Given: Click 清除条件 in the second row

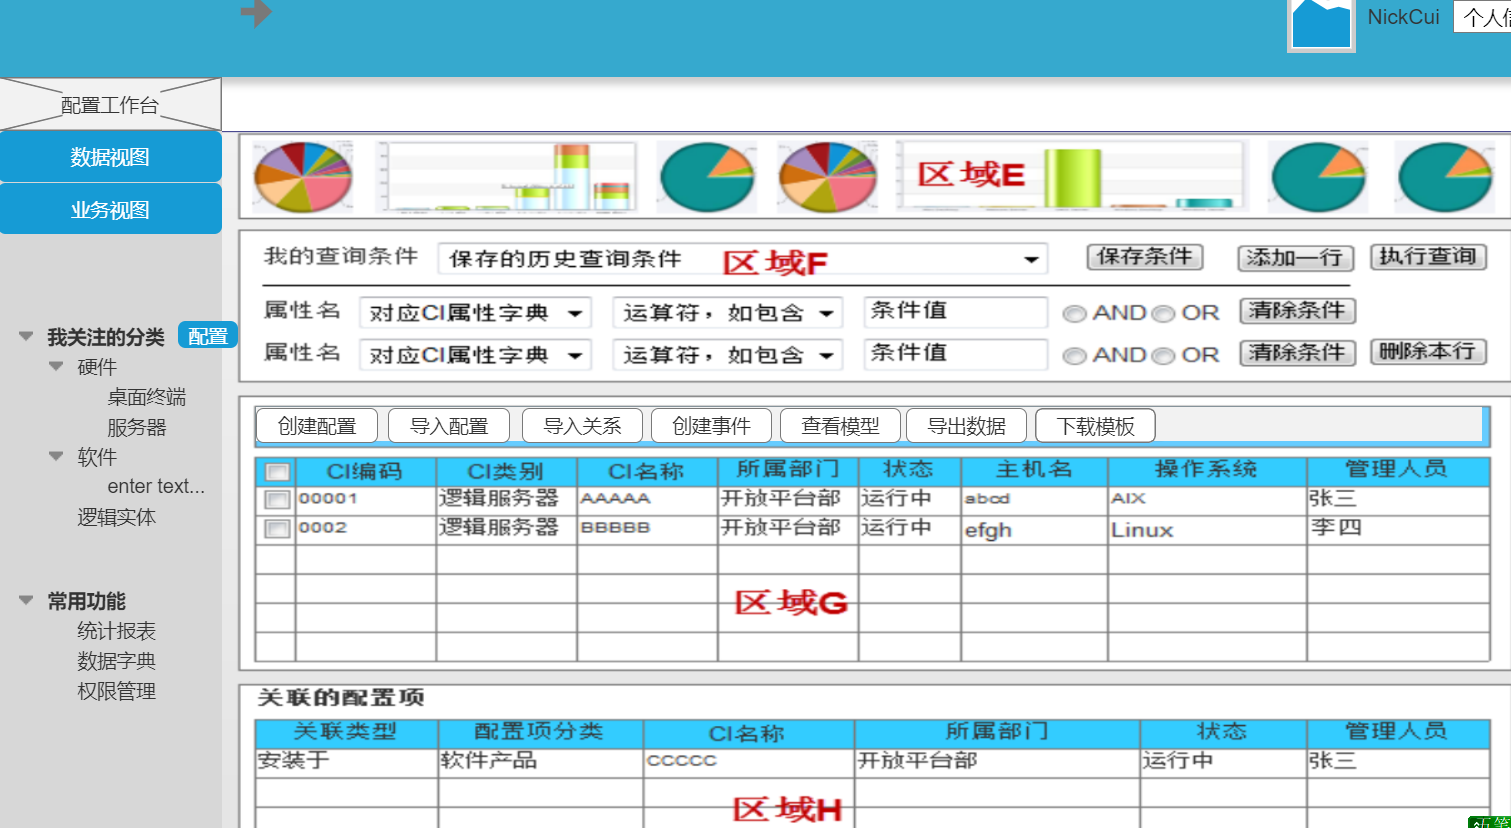Looking at the screenshot, I should click(x=1297, y=353).
